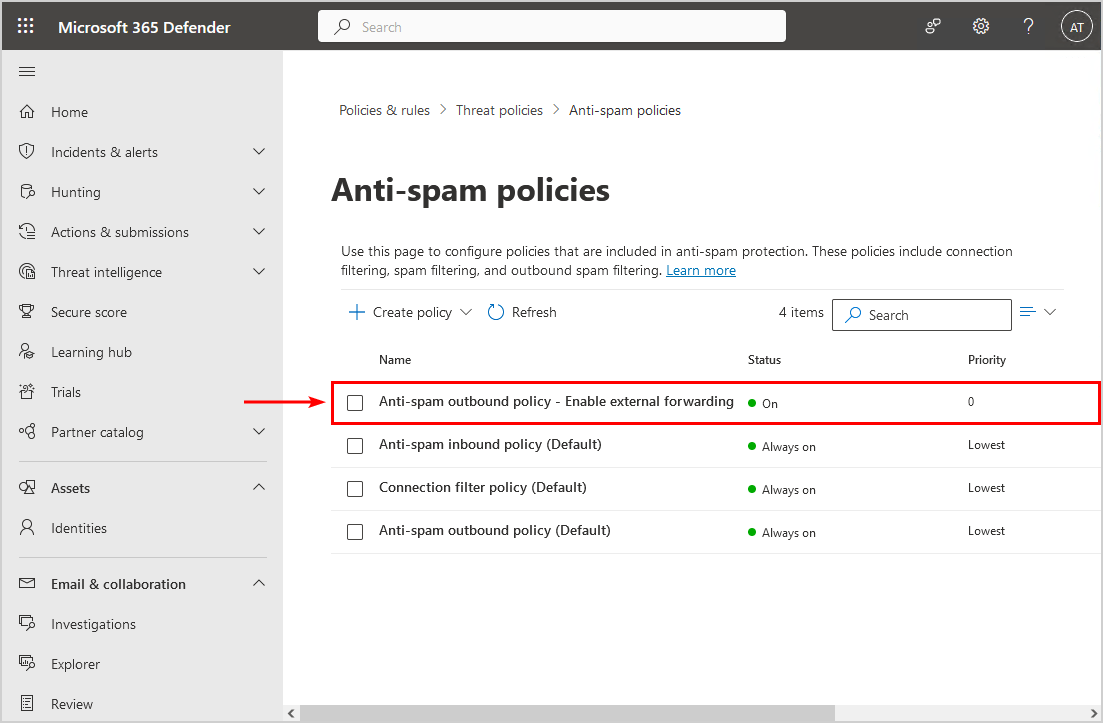Click the community feedback icon in header
Image resolution: width=1103 pixels, height=723 pixels.
933,27
